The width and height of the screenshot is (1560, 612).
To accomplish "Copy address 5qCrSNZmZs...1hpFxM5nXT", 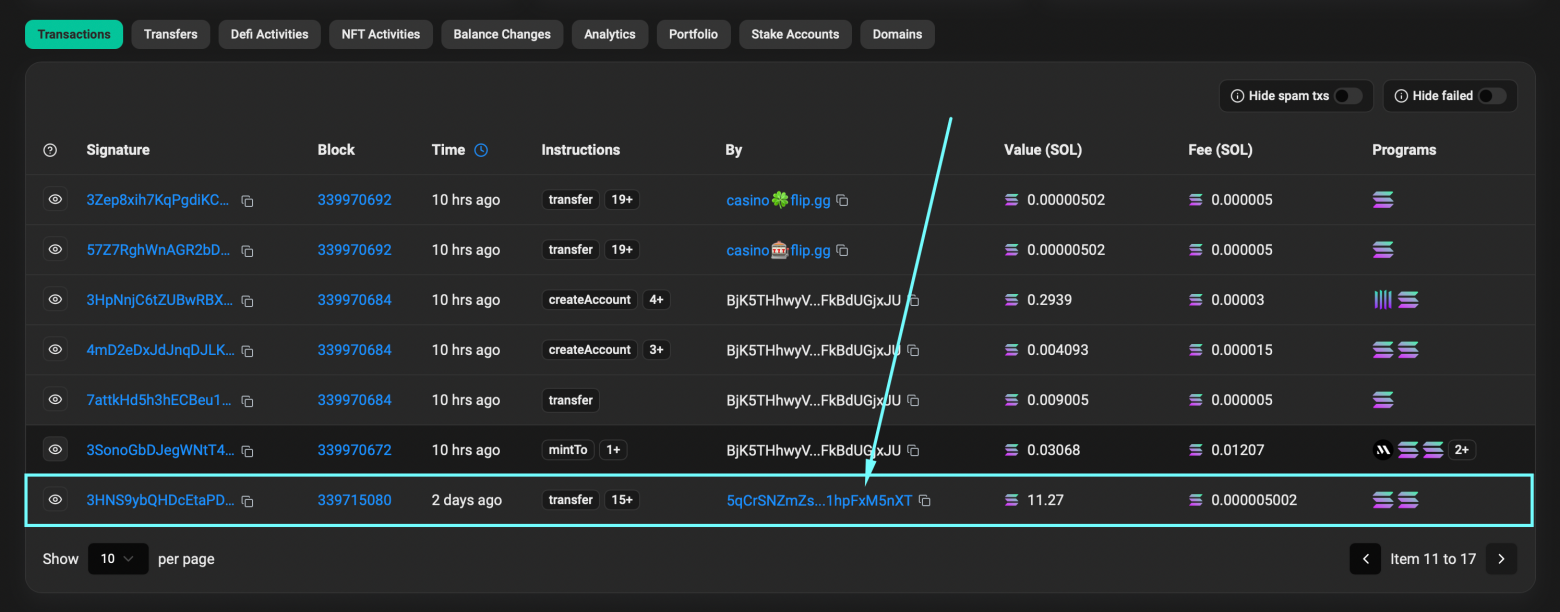I will [x=925, y=501].
